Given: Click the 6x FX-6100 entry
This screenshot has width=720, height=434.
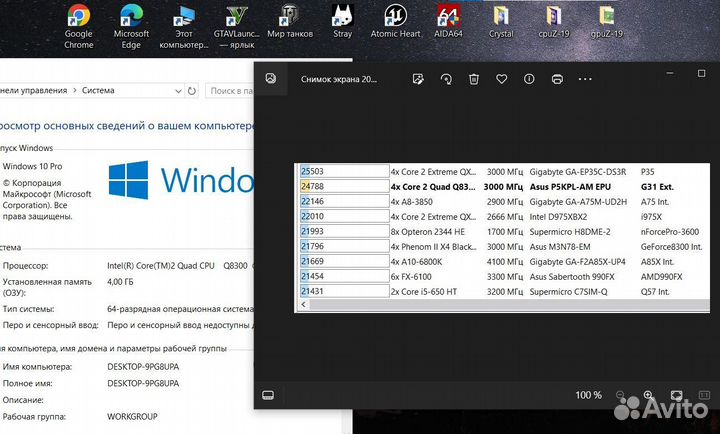Looking at the screenshot, I should 411,276.
